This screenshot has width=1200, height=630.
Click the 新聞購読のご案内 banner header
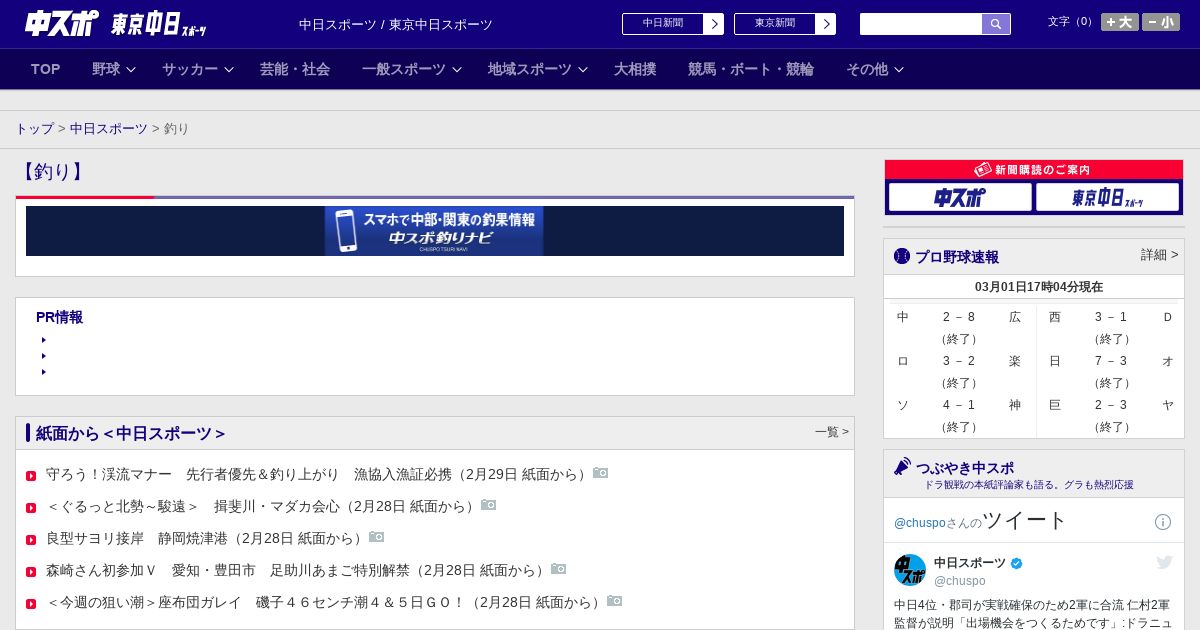(x=1034, y=170)
